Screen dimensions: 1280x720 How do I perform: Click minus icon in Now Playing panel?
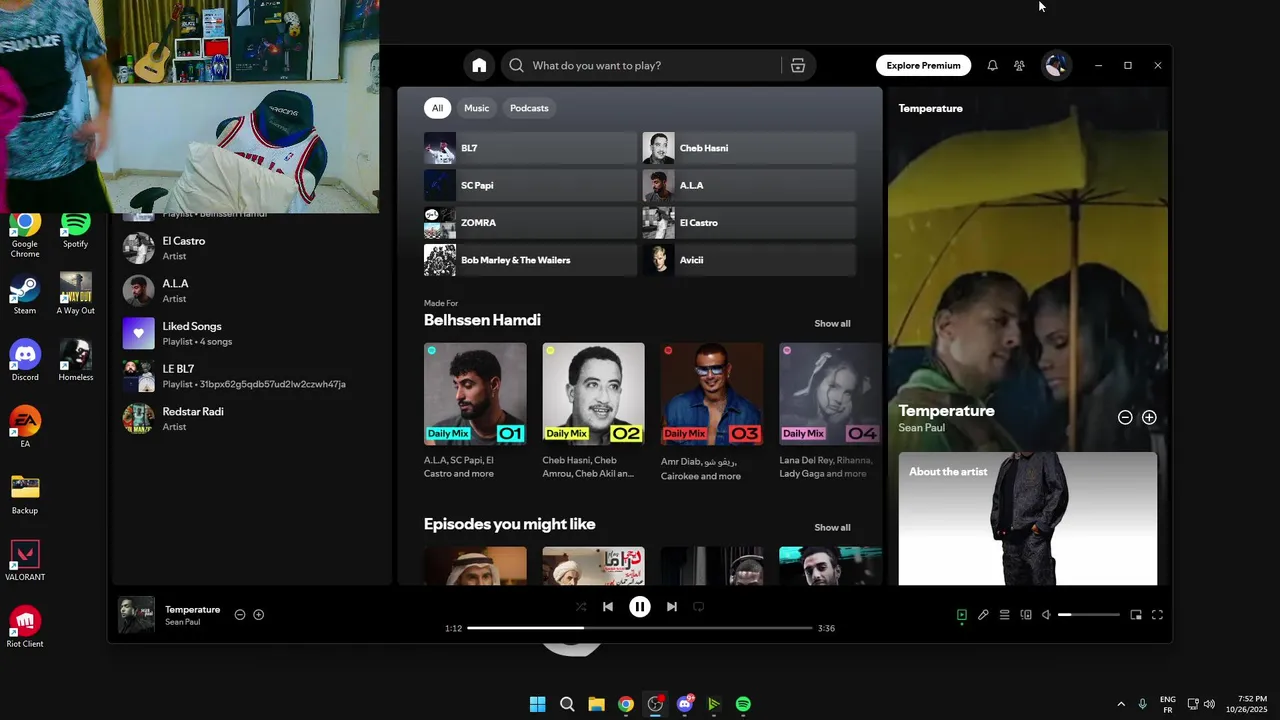click(x=1125, y=417)
